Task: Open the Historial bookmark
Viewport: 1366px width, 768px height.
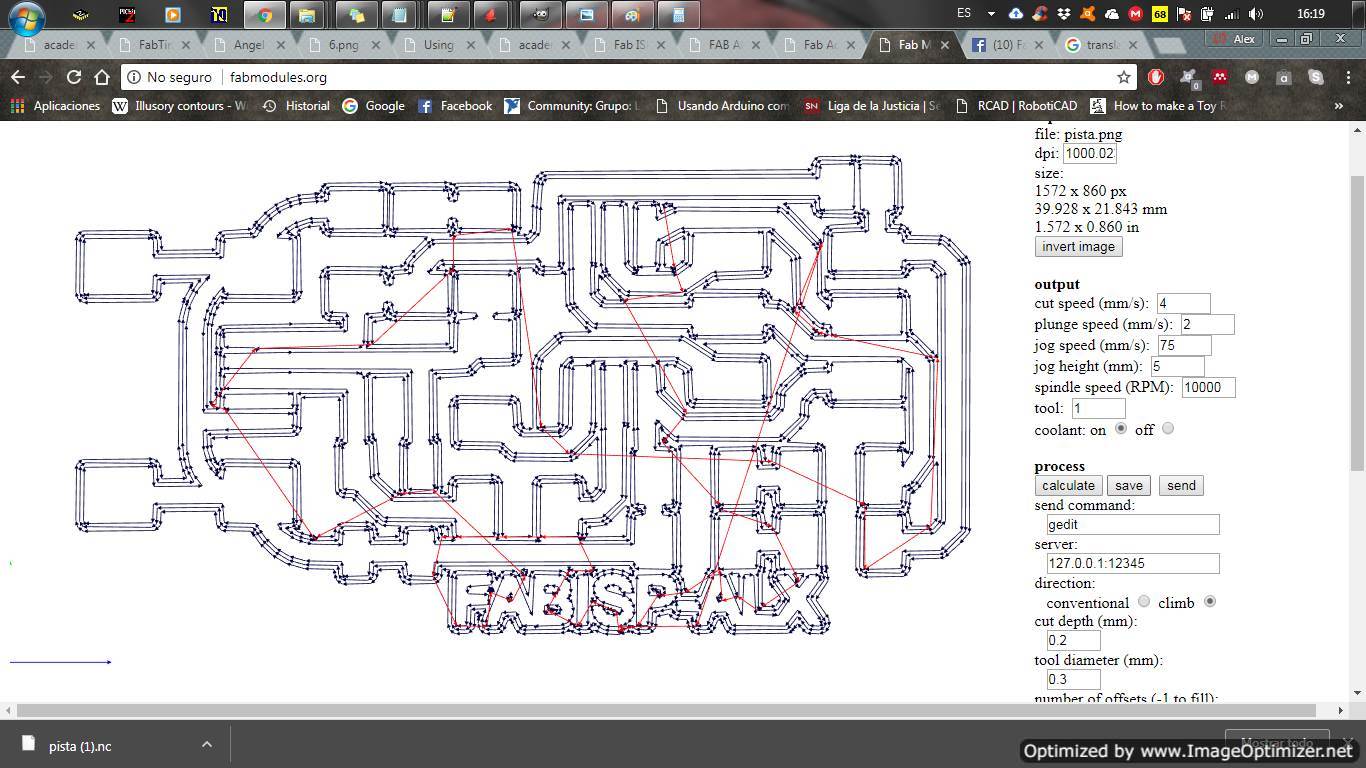Action: coord(296,105)
